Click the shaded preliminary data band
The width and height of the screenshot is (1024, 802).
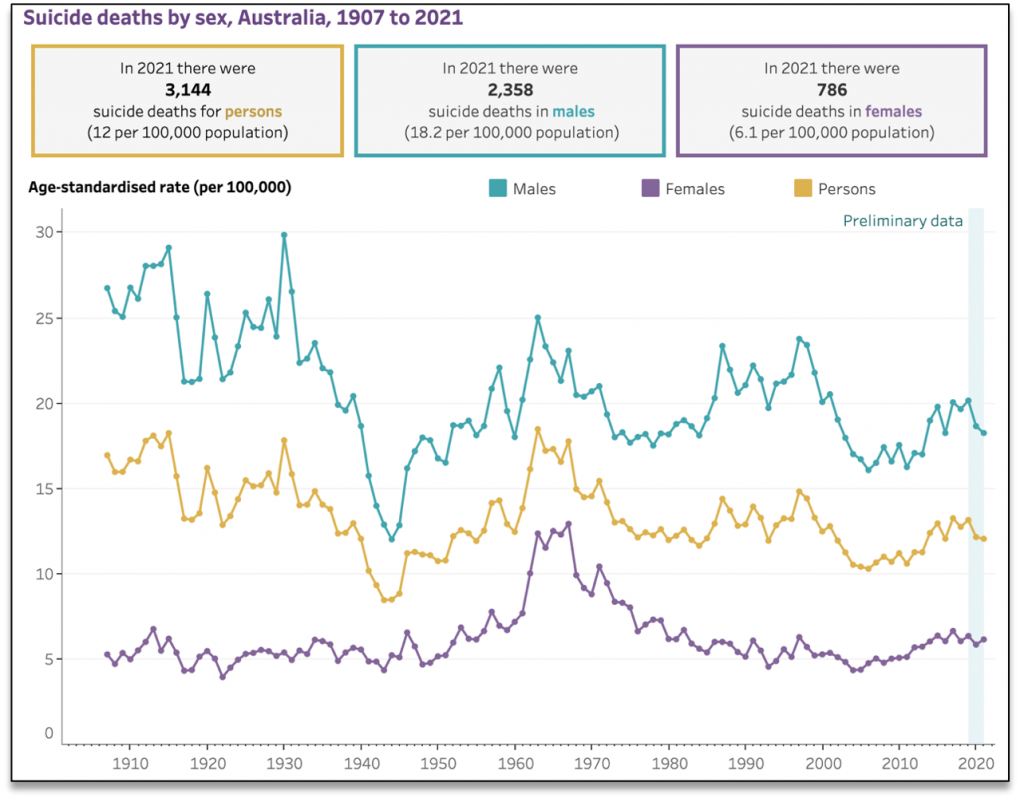[x=976, y=476]
